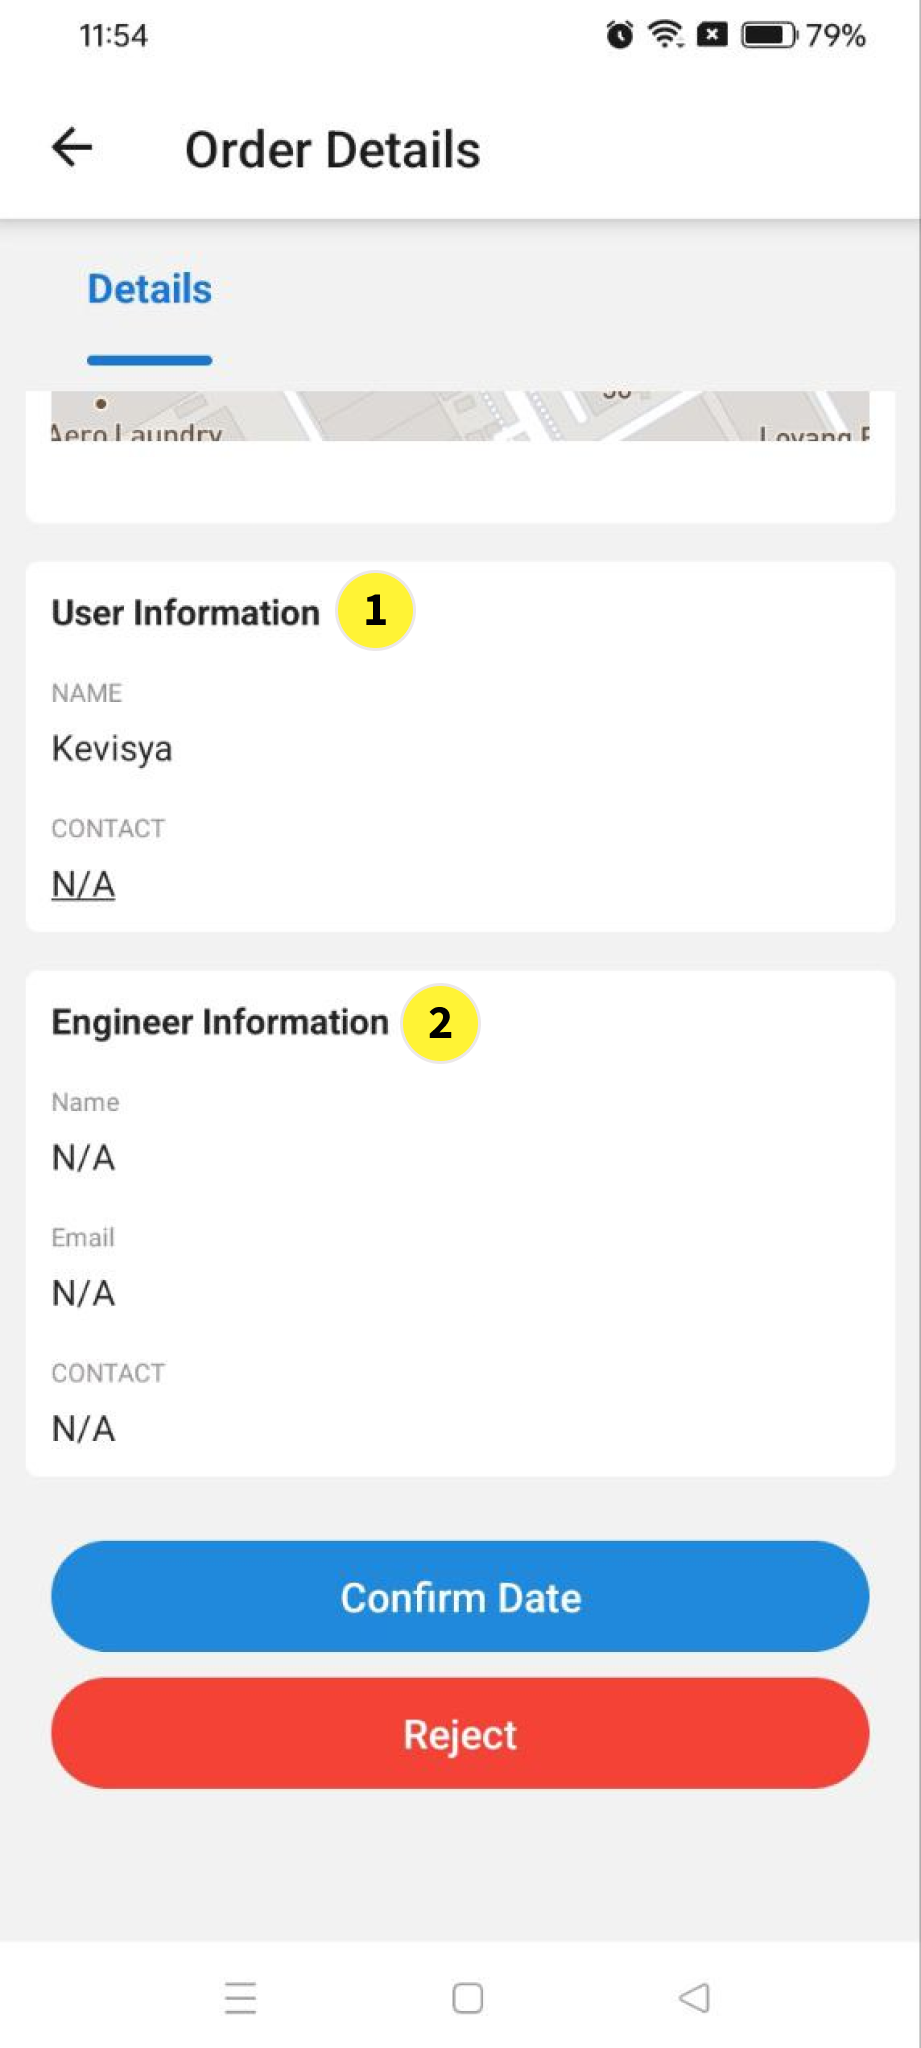Open recent apps navigation menu icon
921x2048 pixels.
240,1997
